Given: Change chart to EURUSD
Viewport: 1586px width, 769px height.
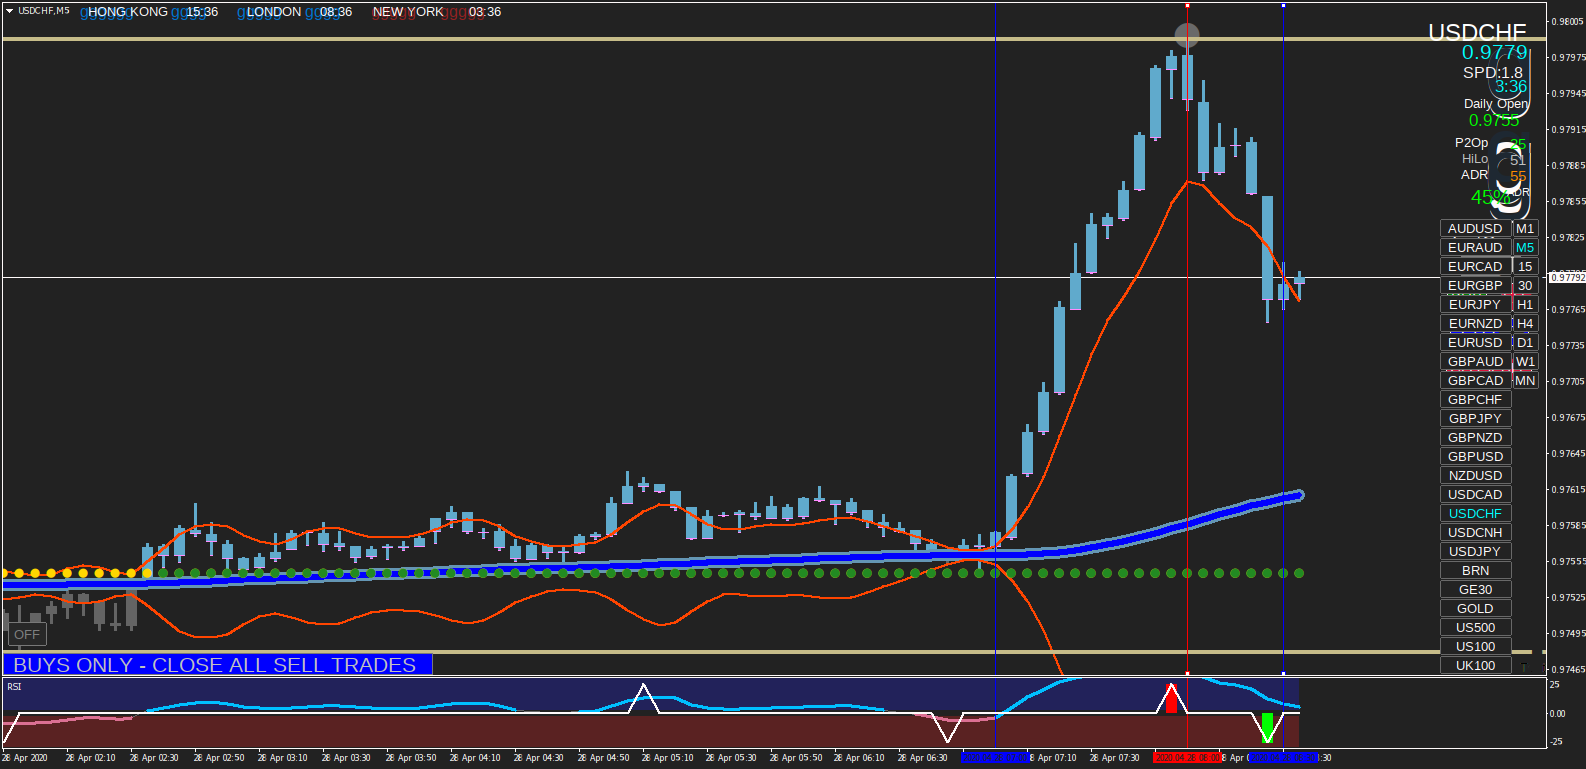Looking at the screenshot, I should (1475, 343).
